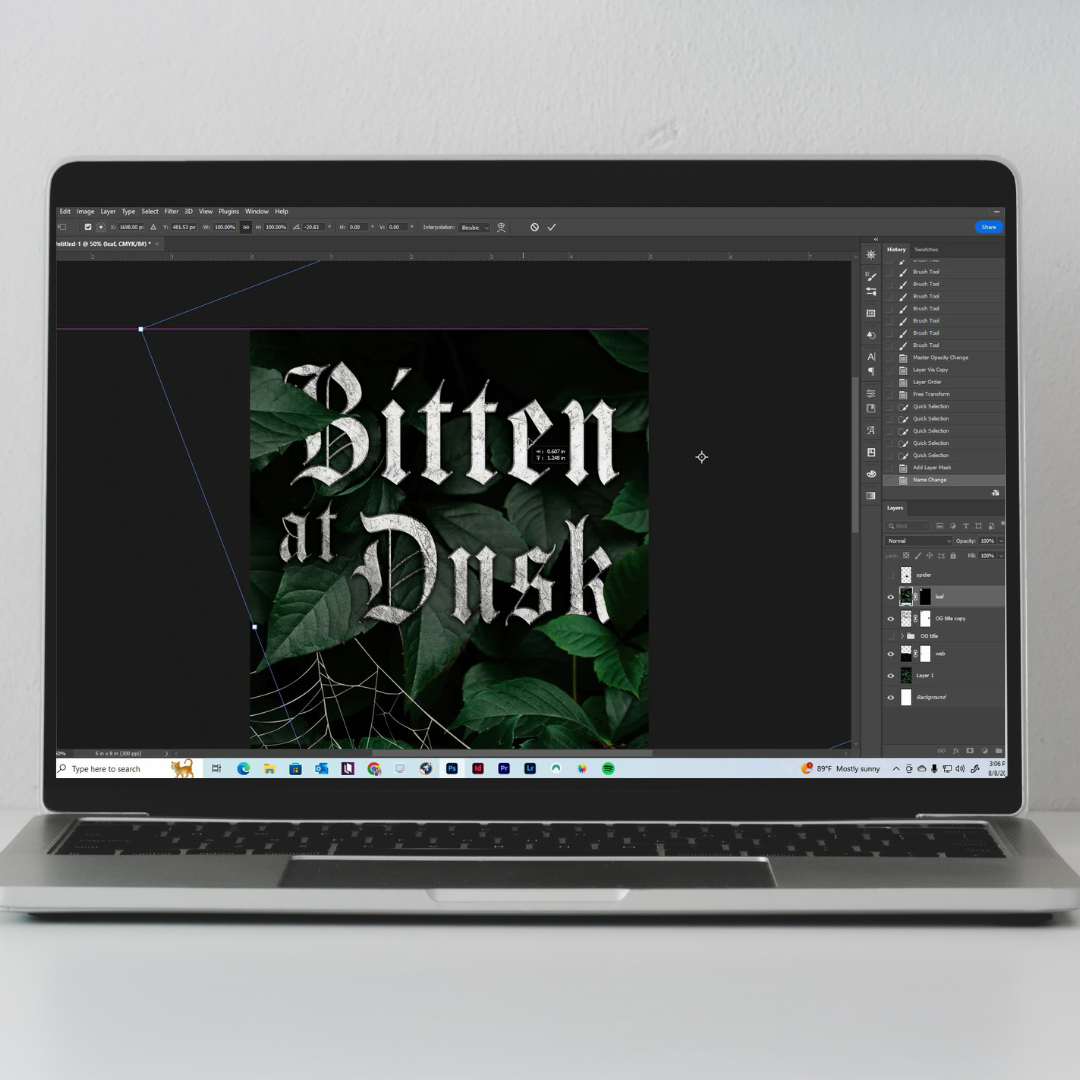Select the Free Transform history state

(x=944, y=395)
